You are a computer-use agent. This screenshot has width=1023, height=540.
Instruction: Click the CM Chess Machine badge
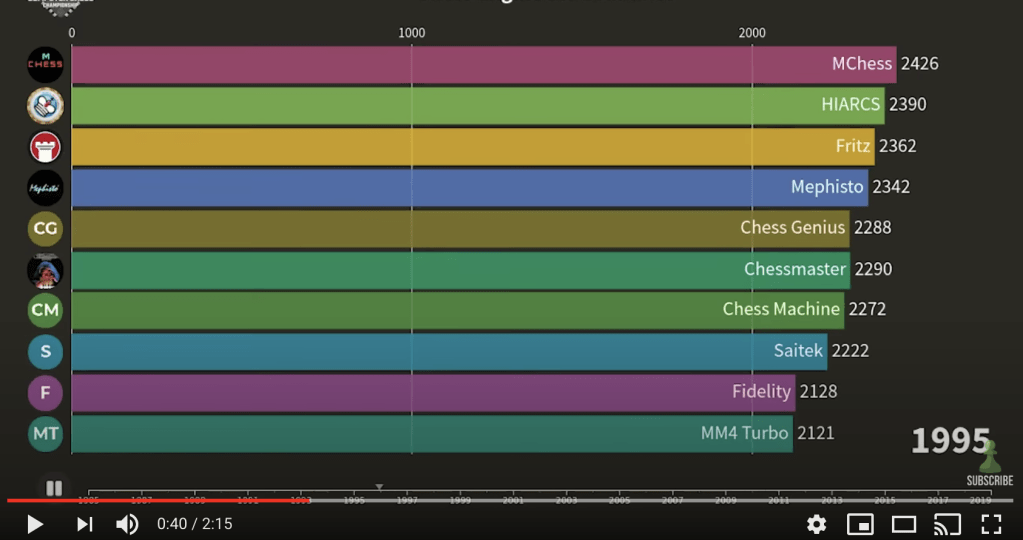pos(45,310)
